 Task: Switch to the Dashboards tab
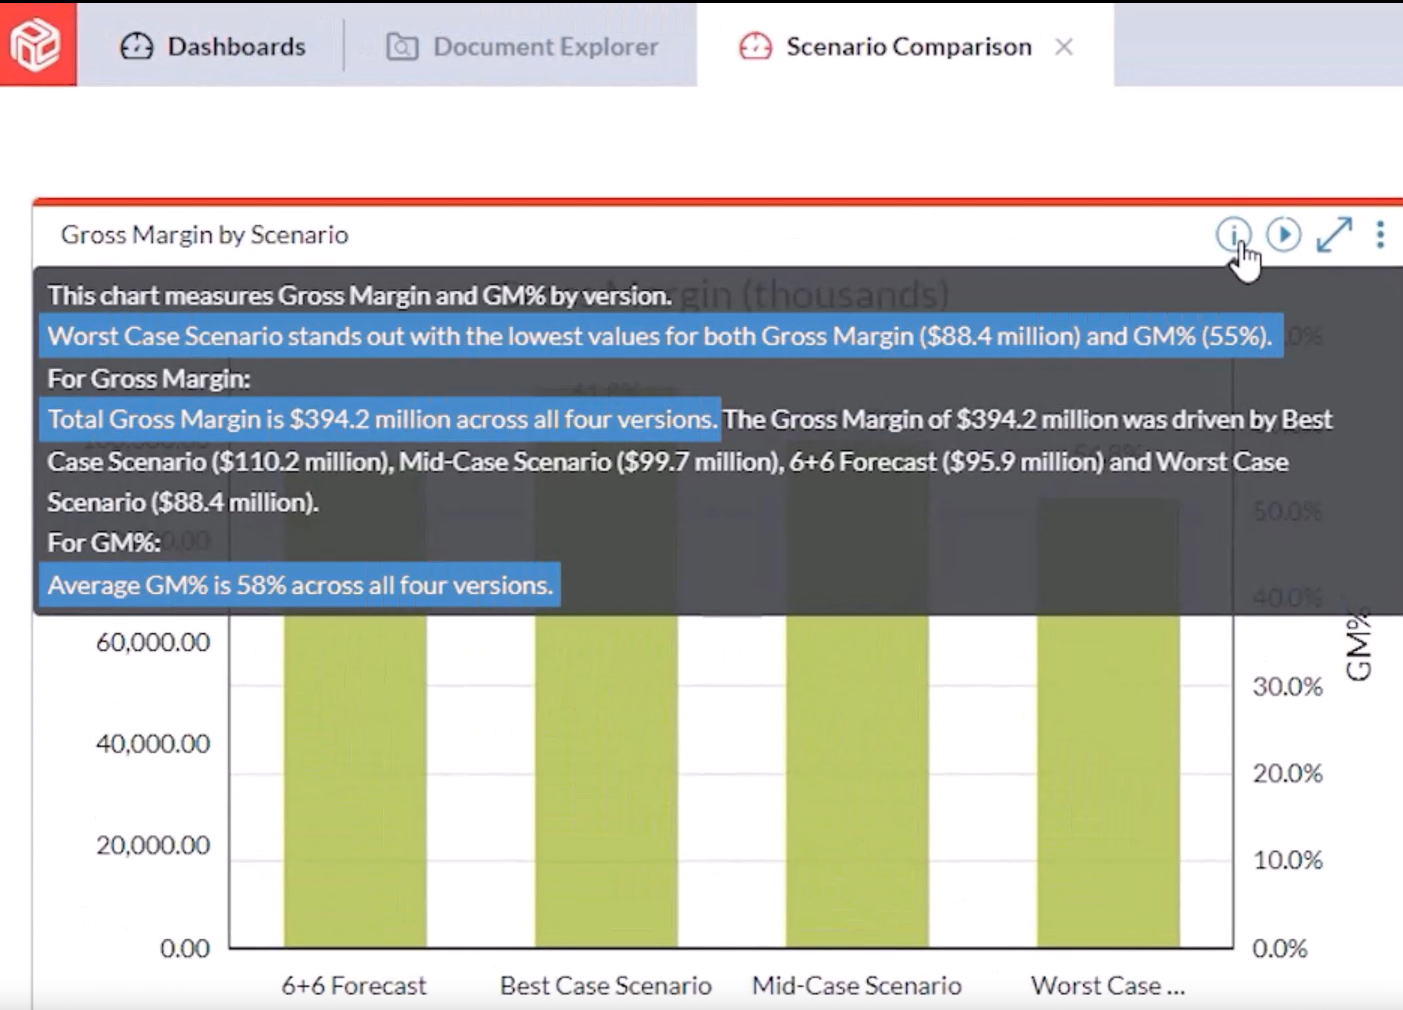point(235,46)
